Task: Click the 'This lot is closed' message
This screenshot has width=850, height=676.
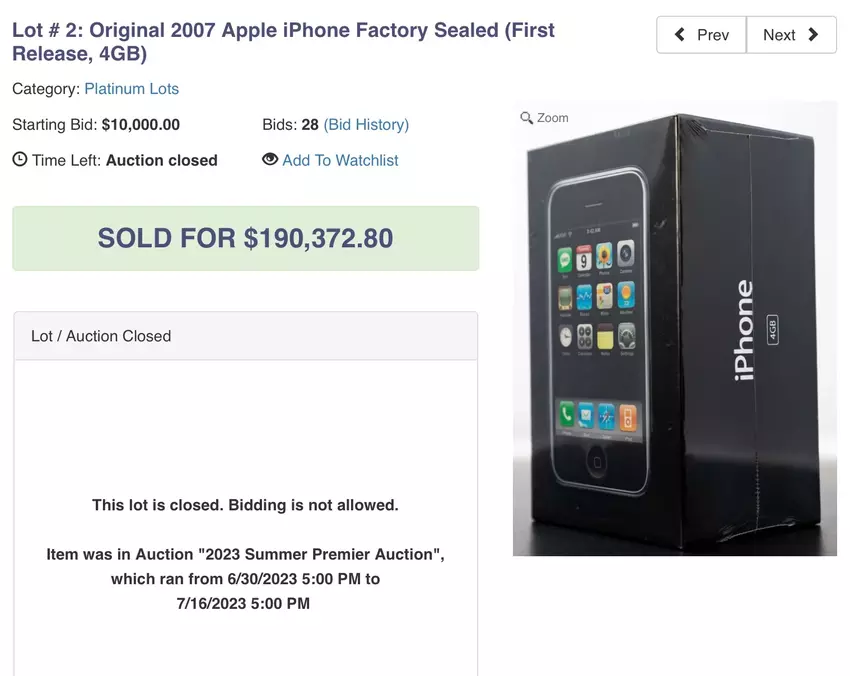Action: pyautogui.click(x=245, y=505)
